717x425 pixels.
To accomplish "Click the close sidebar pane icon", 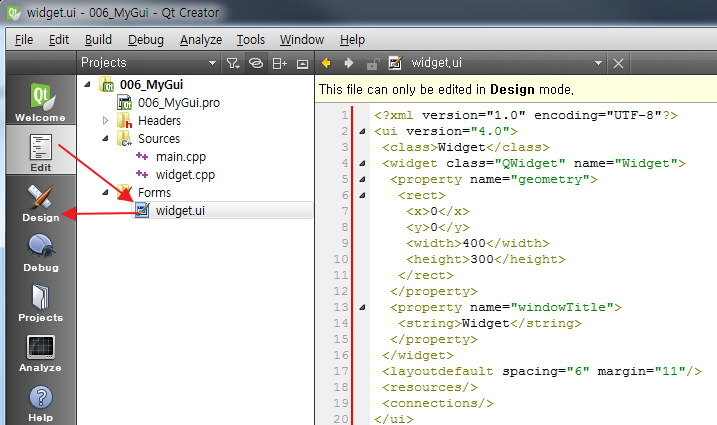I will 302,63.
